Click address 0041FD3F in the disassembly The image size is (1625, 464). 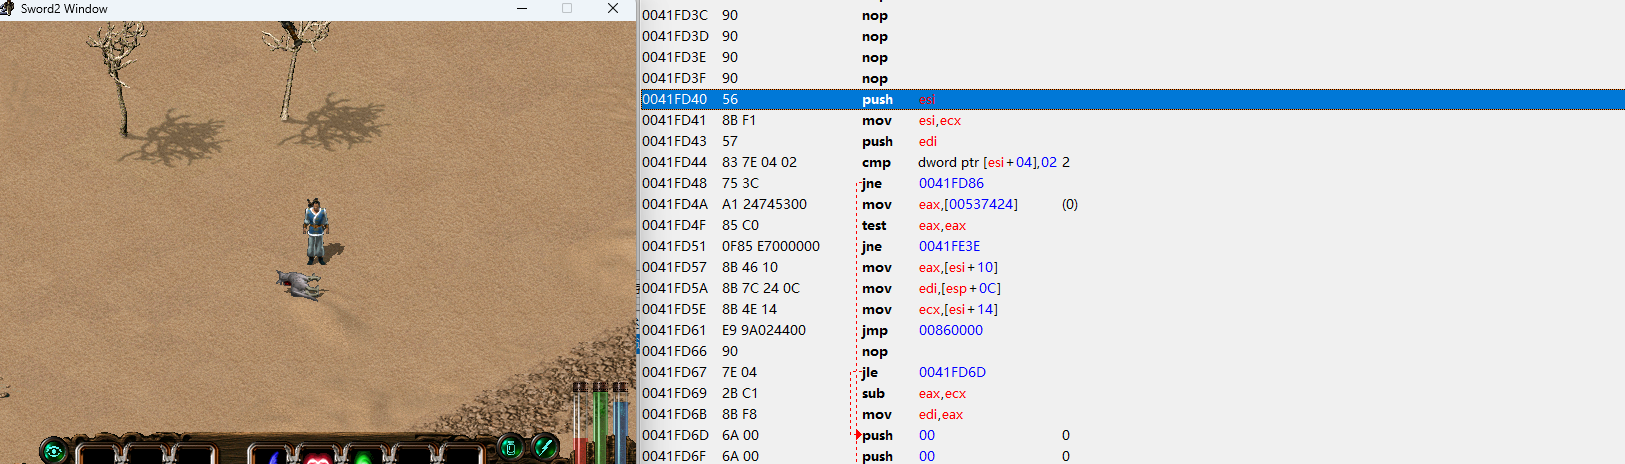click(x=674, y=78)
